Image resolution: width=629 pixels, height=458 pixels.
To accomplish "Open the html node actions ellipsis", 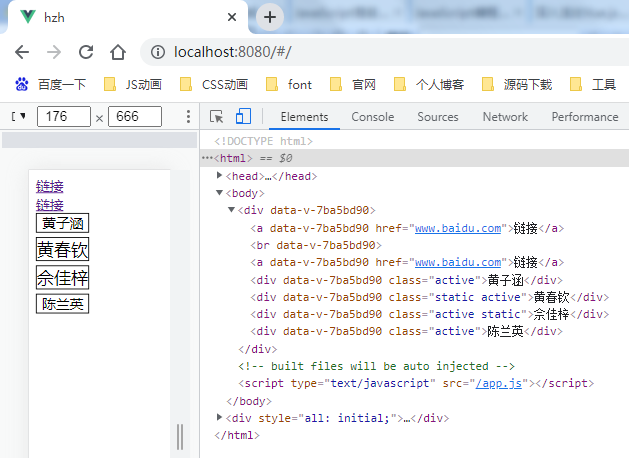I will [207, 158].
